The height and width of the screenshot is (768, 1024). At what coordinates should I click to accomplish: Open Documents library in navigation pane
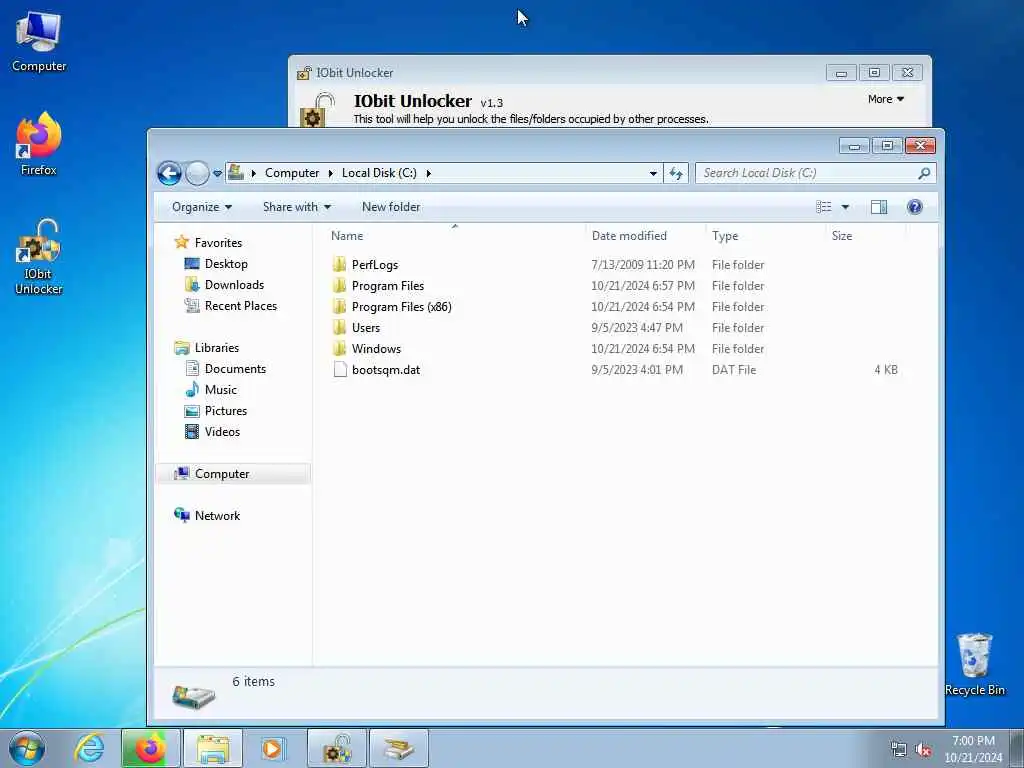[235, 368]
